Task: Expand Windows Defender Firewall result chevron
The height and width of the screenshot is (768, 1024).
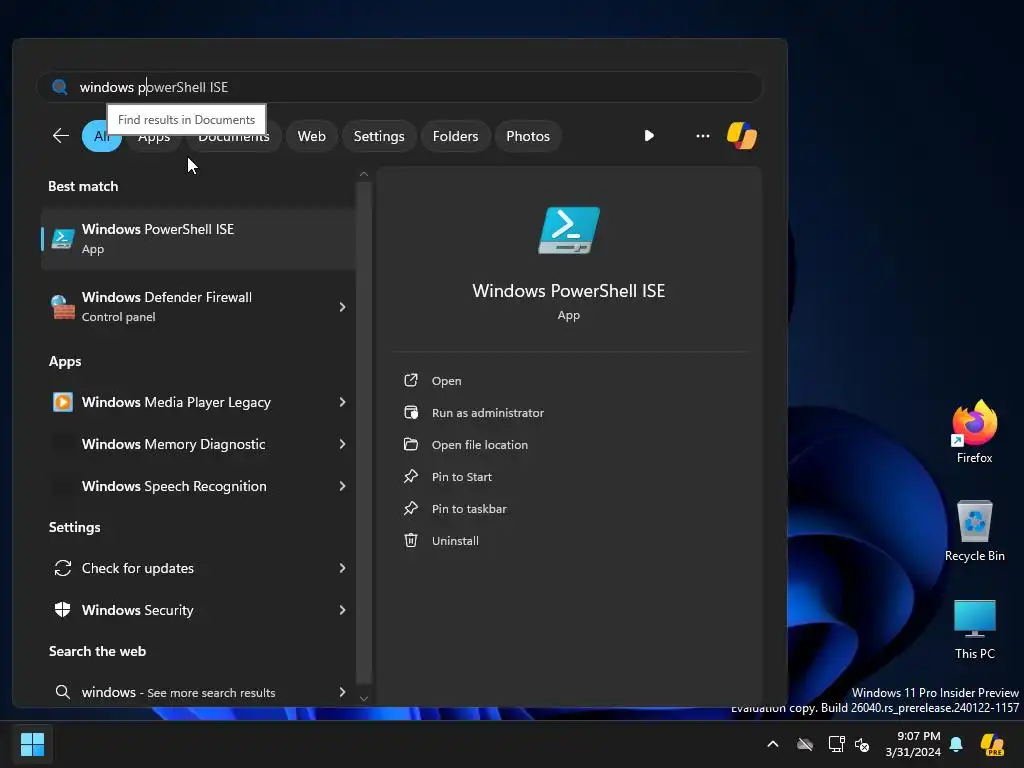Action: click(x=342, y=307)
